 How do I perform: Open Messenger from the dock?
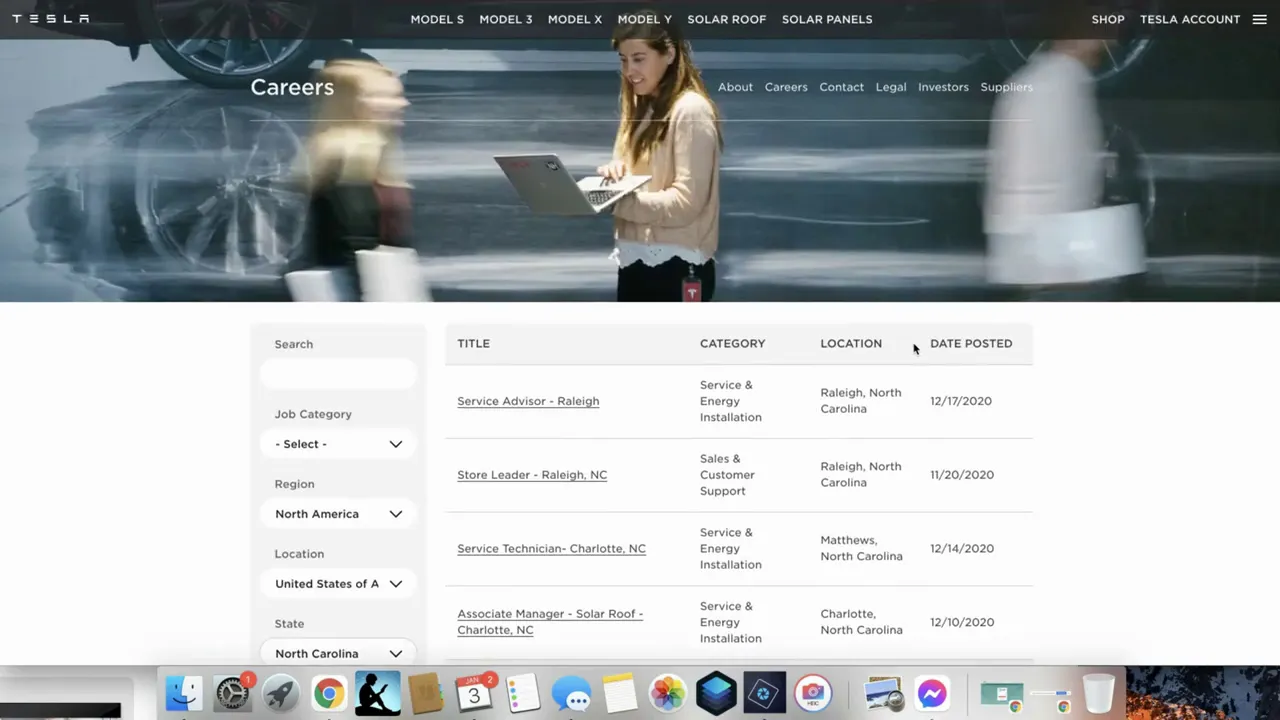[932, 693]
